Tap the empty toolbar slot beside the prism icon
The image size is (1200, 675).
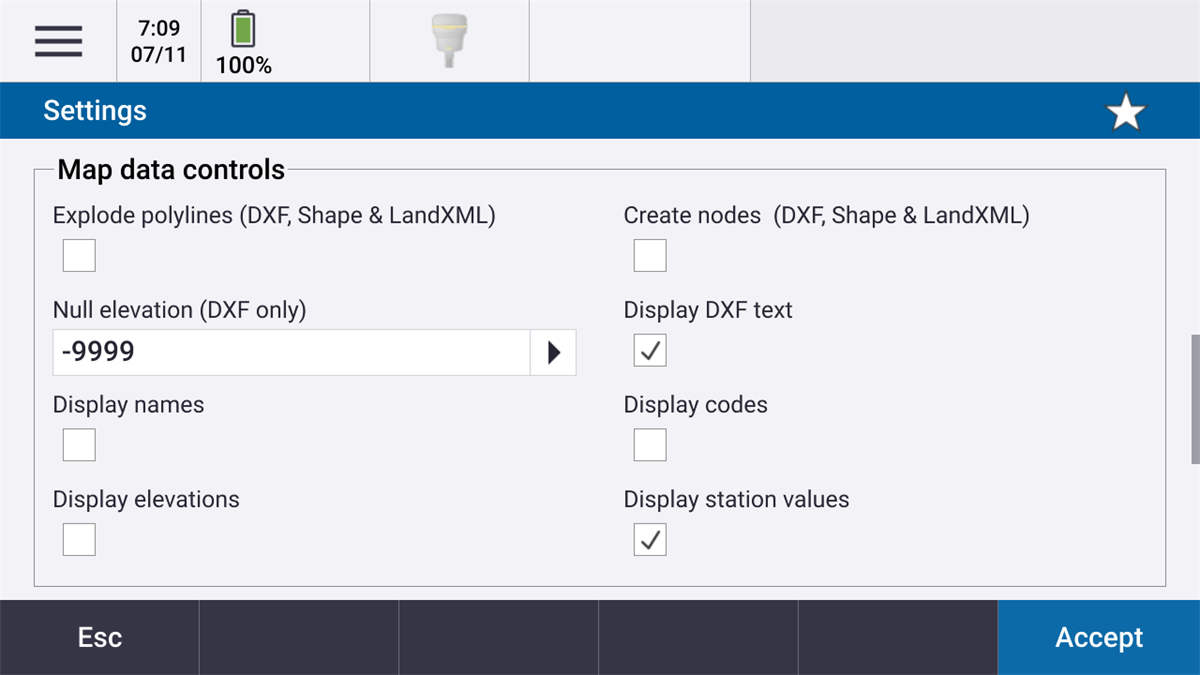(638, 40)
